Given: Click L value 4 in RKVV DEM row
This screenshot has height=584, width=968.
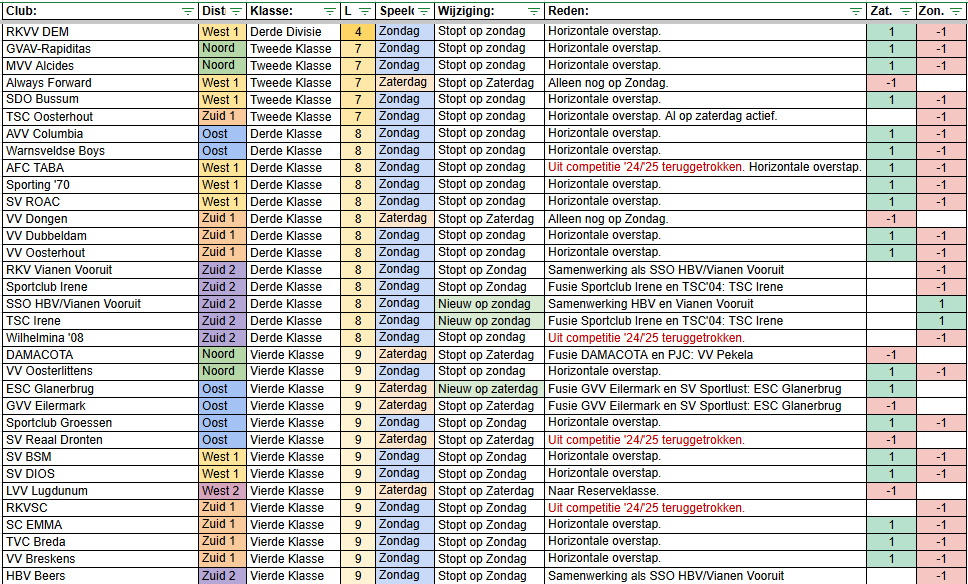Looking at the screenshot, I should click(x=358, y=31).
